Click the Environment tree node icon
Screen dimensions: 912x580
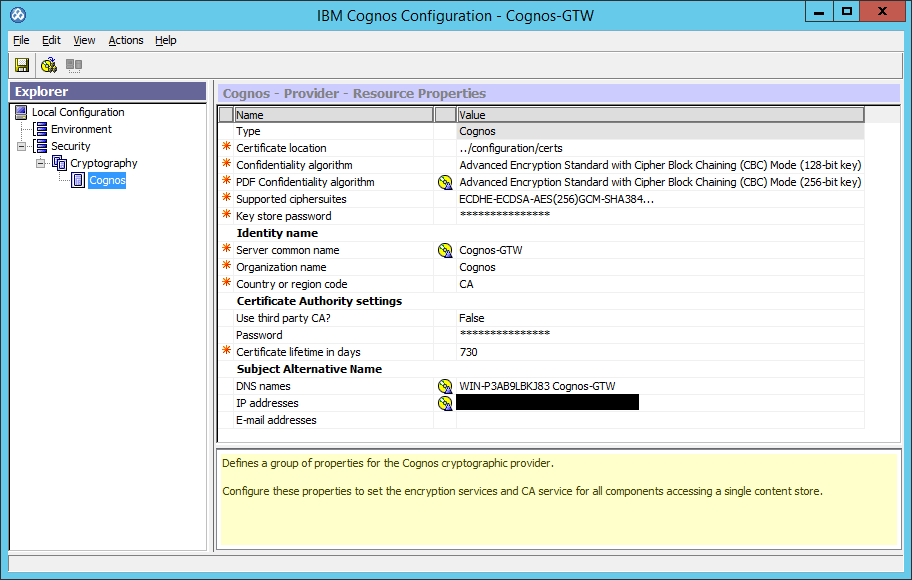[40, 129]
